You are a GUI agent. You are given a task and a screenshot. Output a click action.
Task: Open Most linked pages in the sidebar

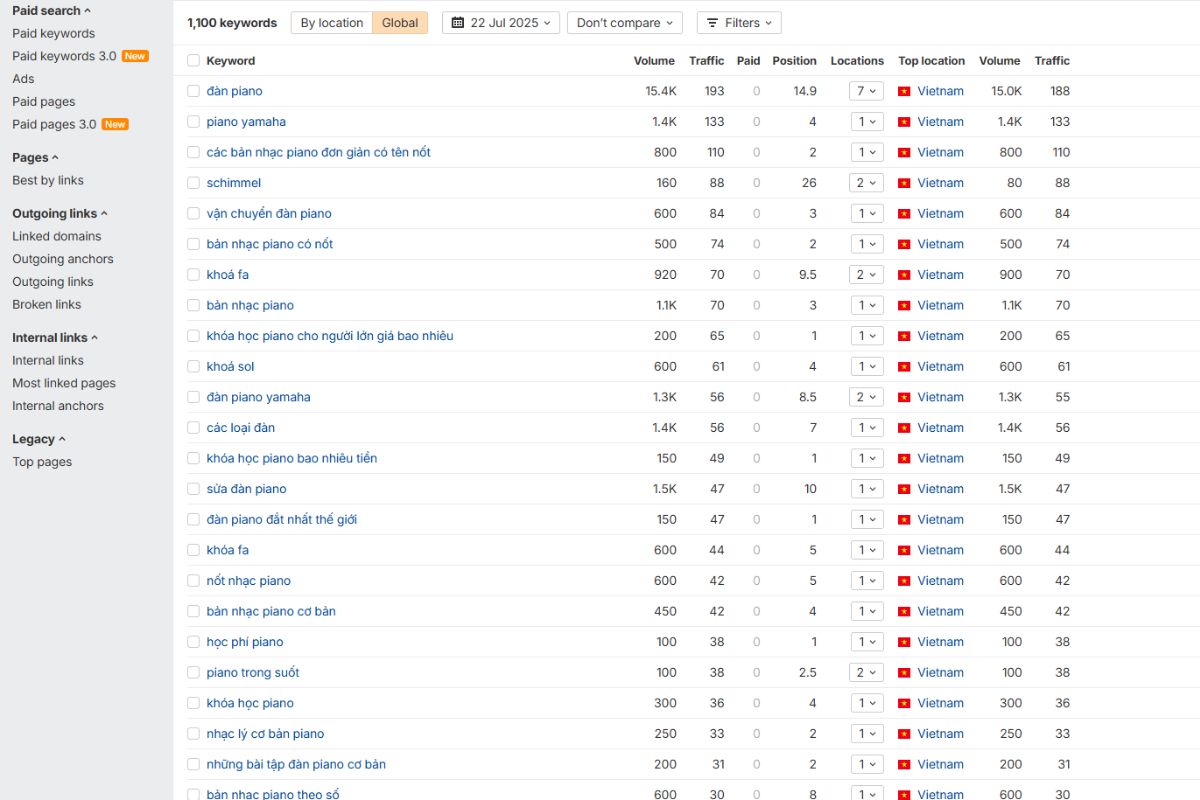coord(64,383)
